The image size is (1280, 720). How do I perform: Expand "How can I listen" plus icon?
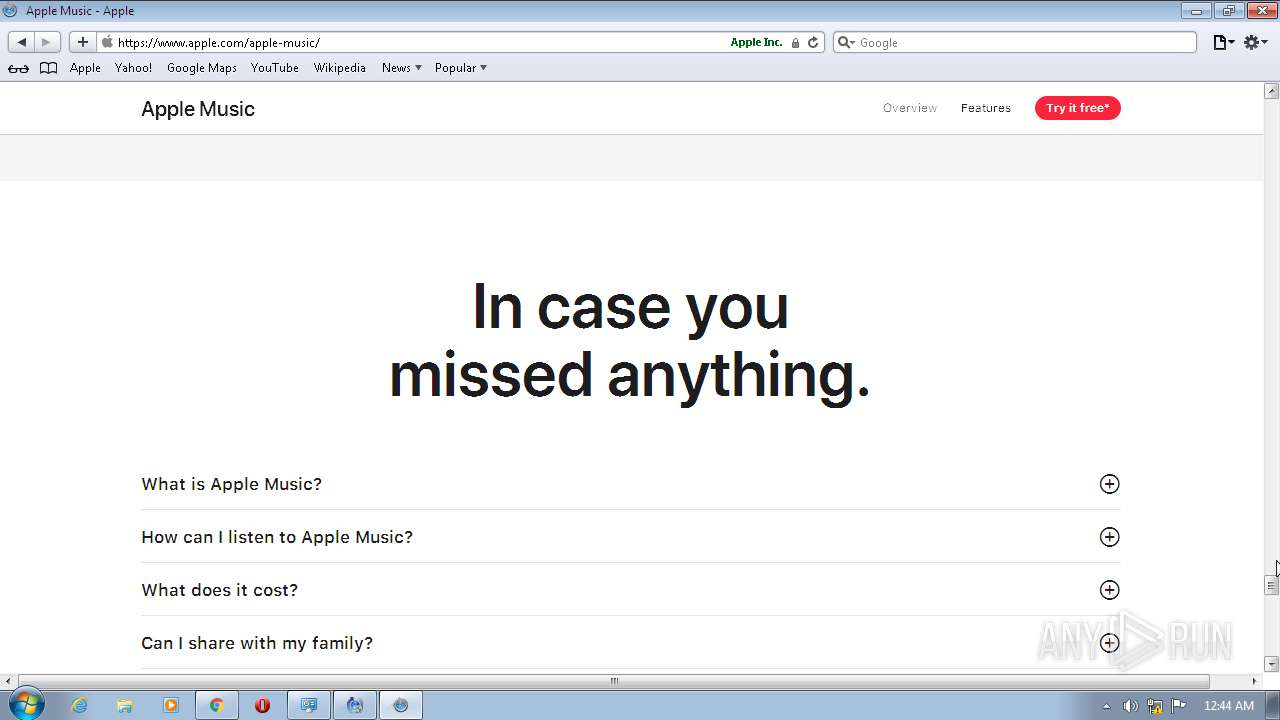1109,537
